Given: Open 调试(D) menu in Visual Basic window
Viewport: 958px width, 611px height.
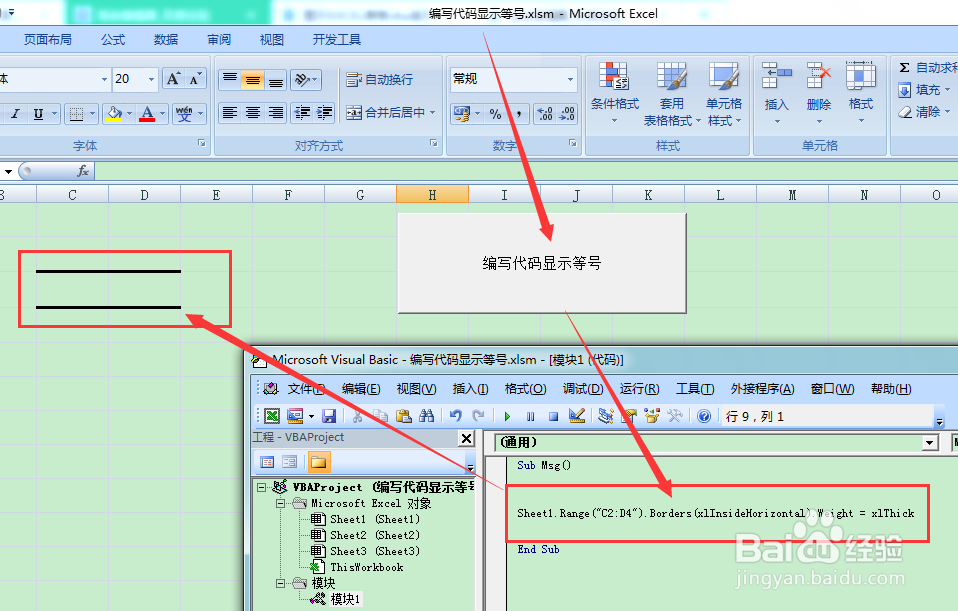Looking at the screenshot, I should tap(583, 389).
